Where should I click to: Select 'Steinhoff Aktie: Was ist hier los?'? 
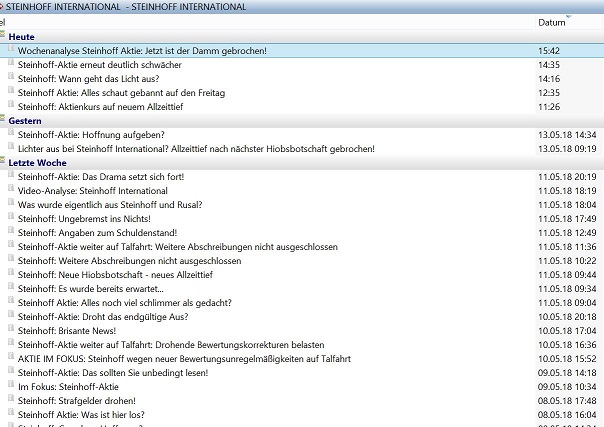[x=81, y=415]
